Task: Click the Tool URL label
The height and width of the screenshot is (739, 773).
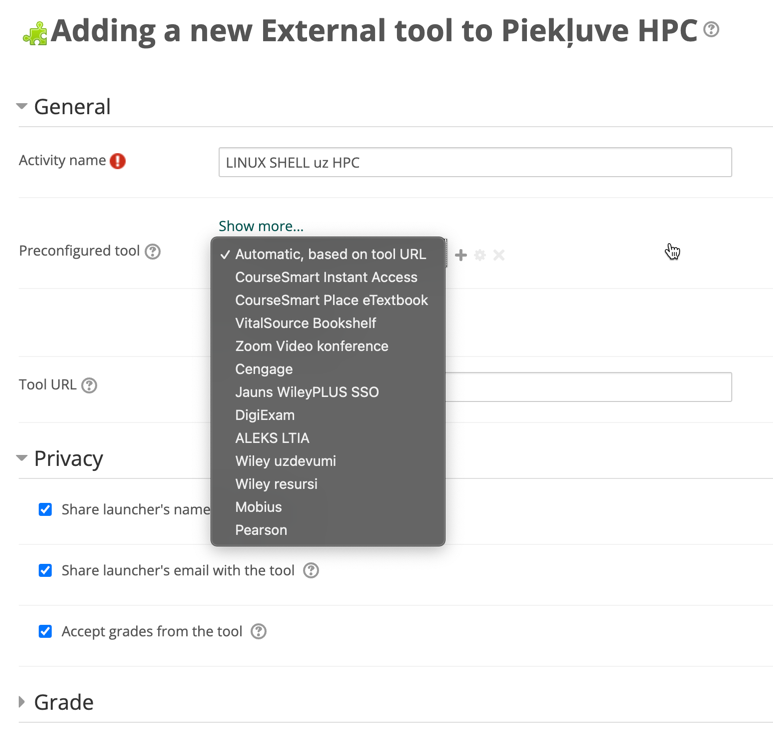Action: 47,385
